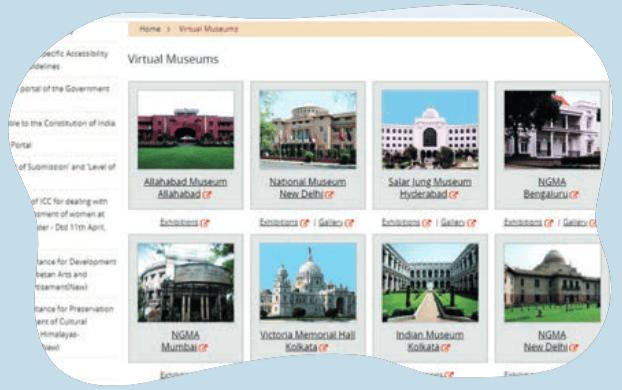Select Virtual Museums breadcrumb item
This screenshot has width=622, height=390.
tap(208, 29)
